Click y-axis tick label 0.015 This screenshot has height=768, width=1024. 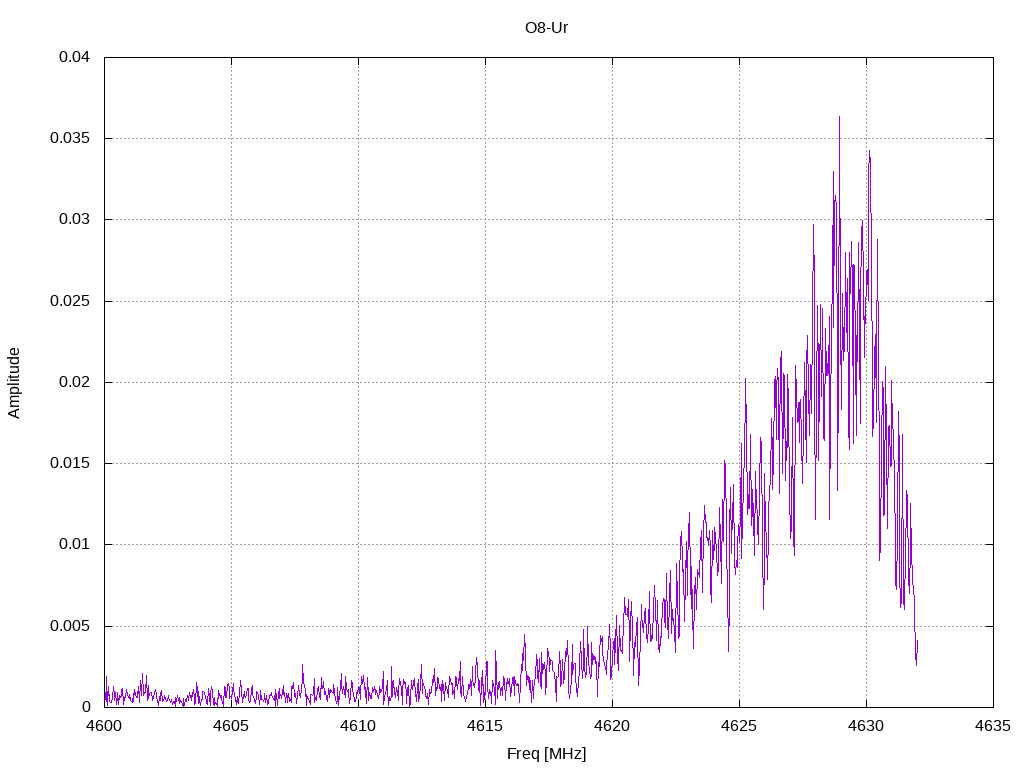click(x=70, y=463)
